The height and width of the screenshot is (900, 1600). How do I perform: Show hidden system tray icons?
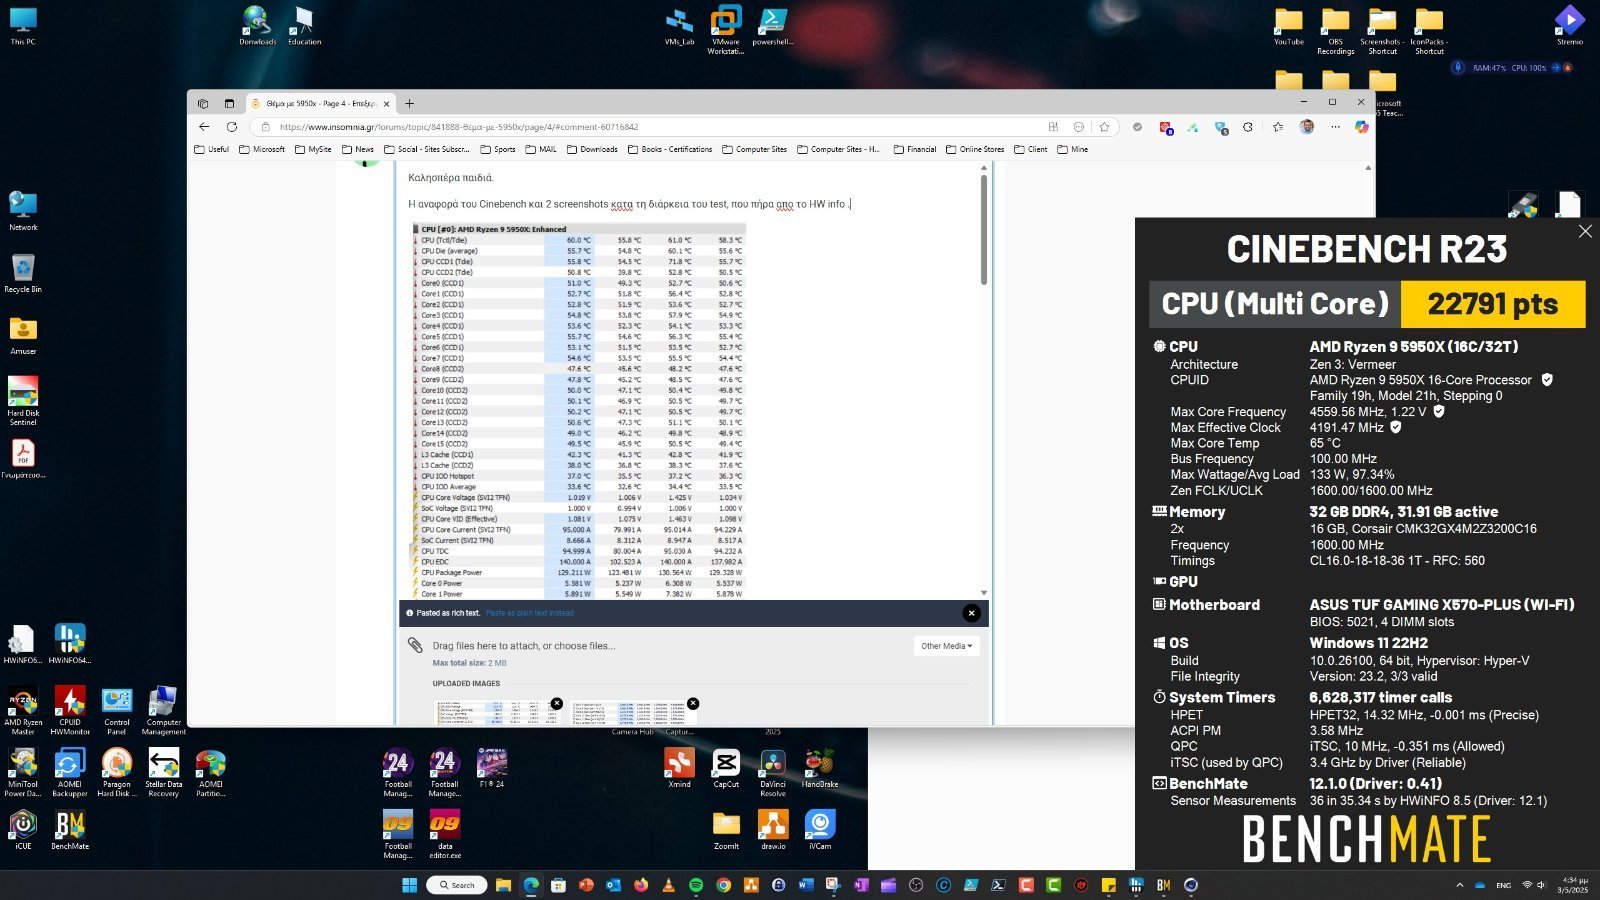coord(1459,885)
